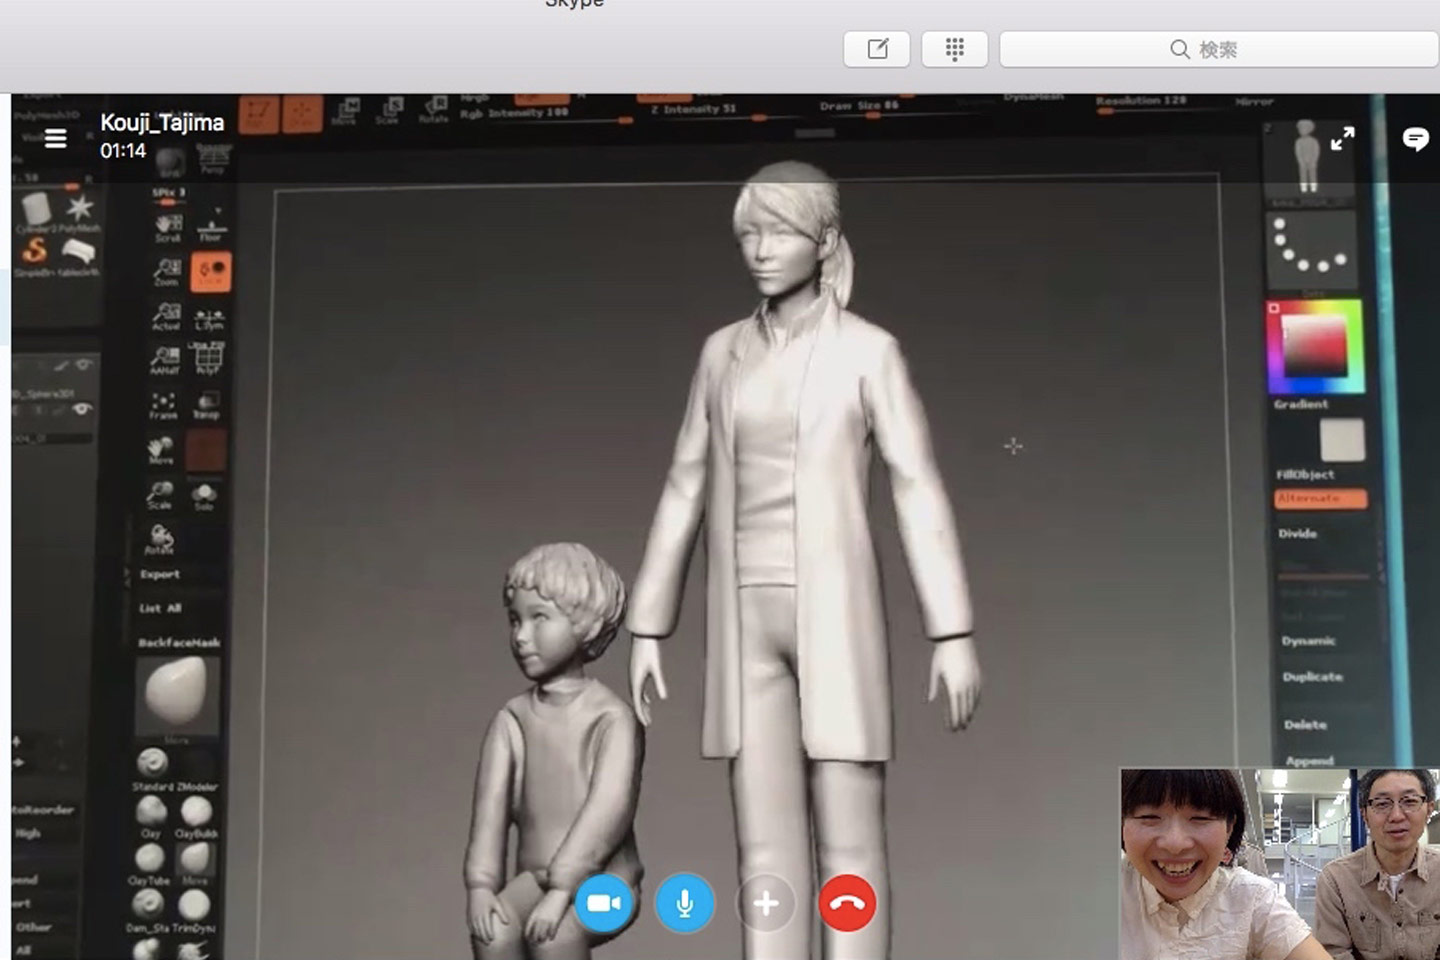Toggle the video camera in call controls
The height and width of the screenshot is (960, 1440).
(x=603, y=903)
